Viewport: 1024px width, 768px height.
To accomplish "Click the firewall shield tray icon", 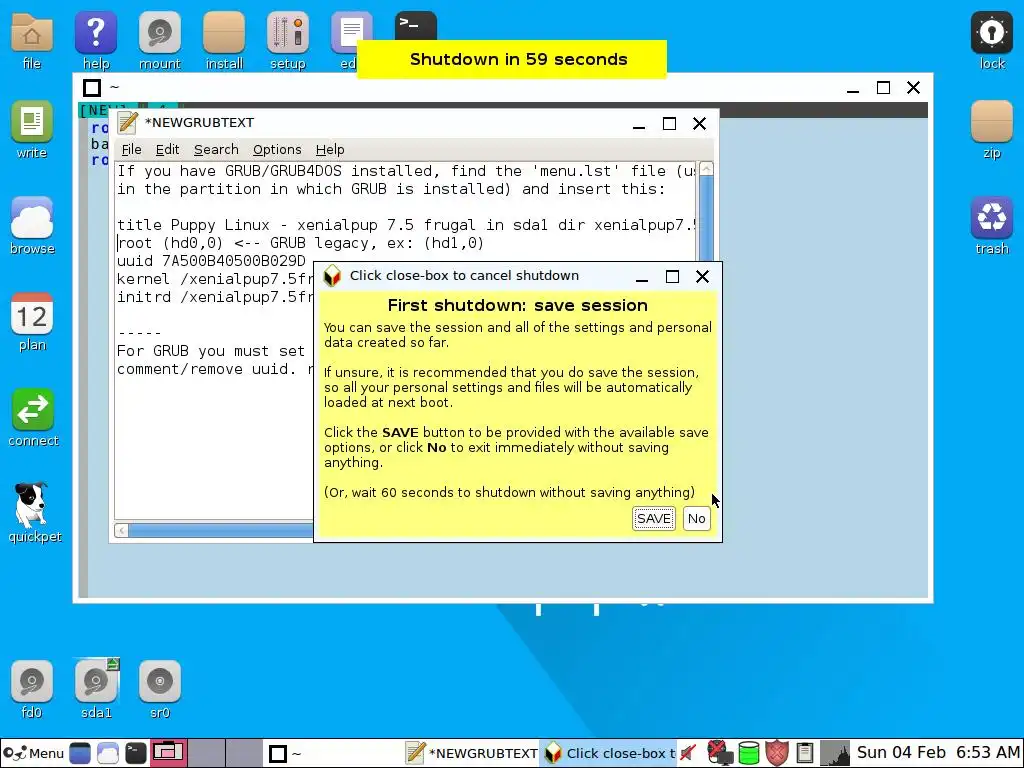I will 776,754.
